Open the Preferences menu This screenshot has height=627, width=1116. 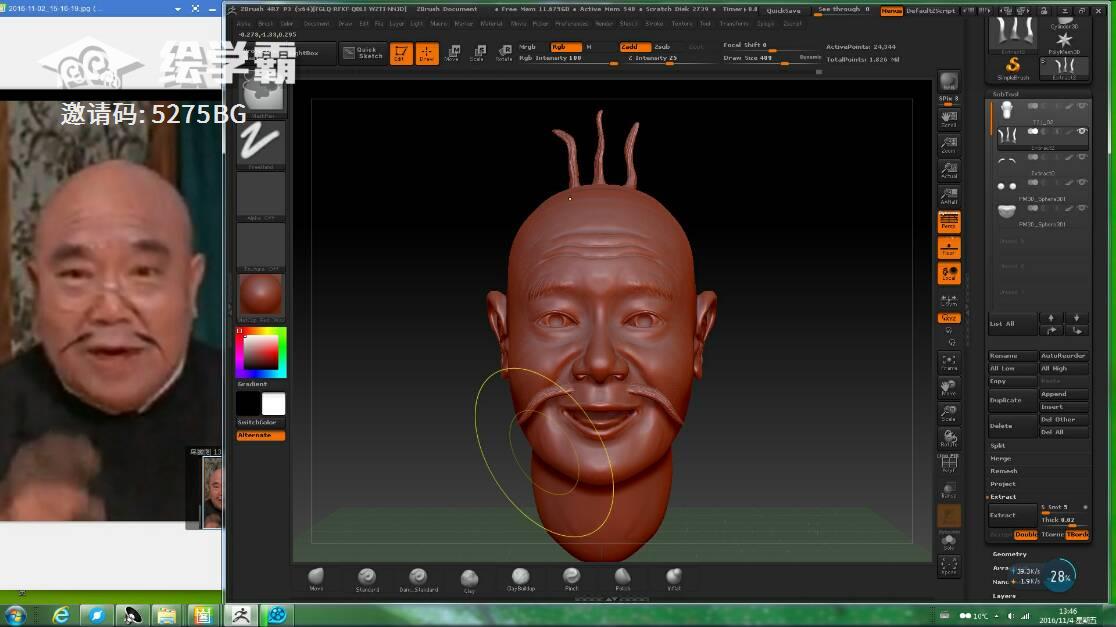pyautogui.click(x=572, y=23)
